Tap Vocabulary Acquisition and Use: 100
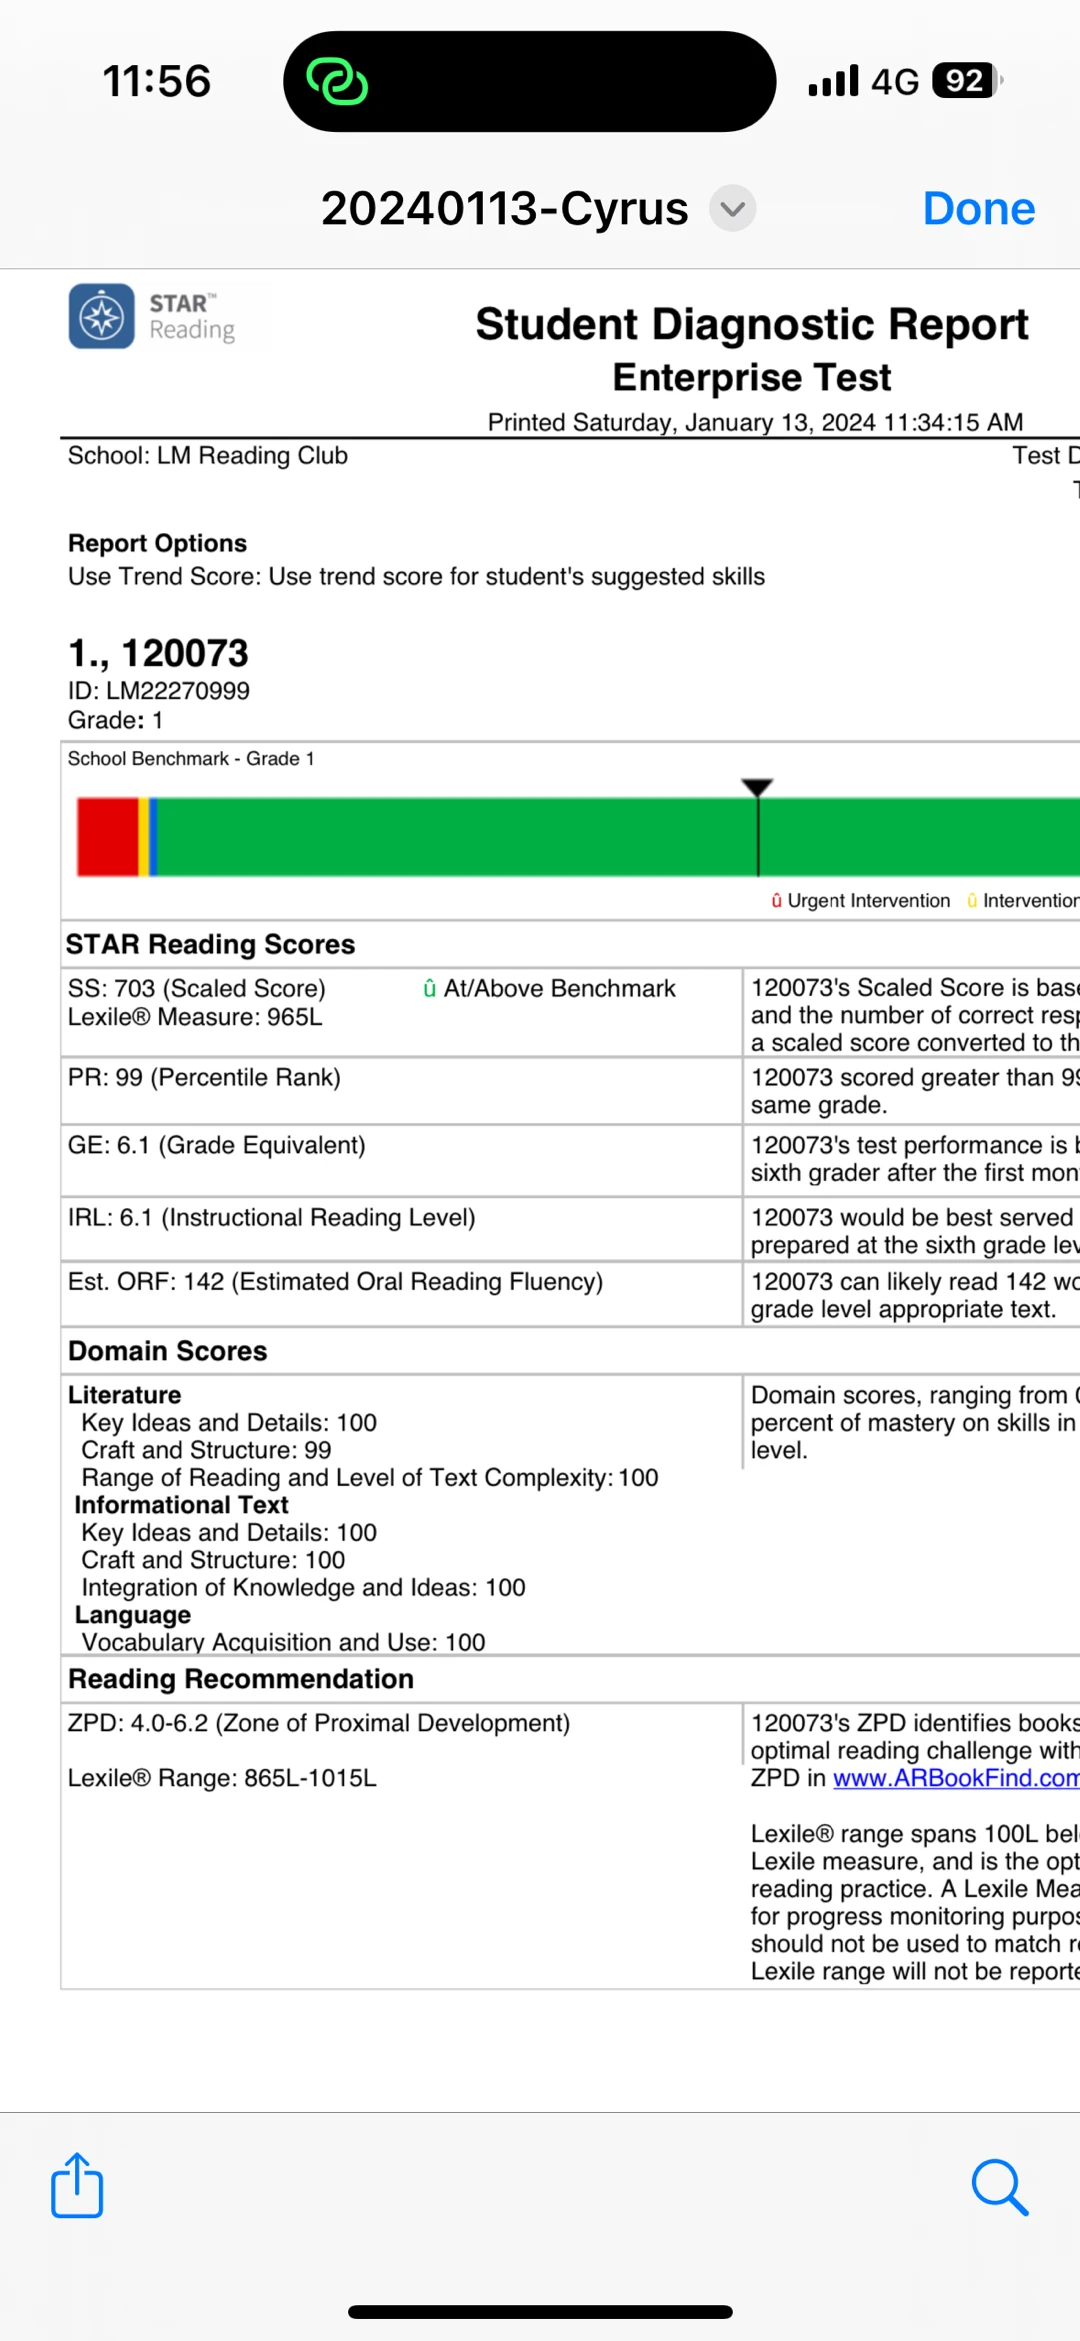1080x2341 pixels. coord(283,1642)
